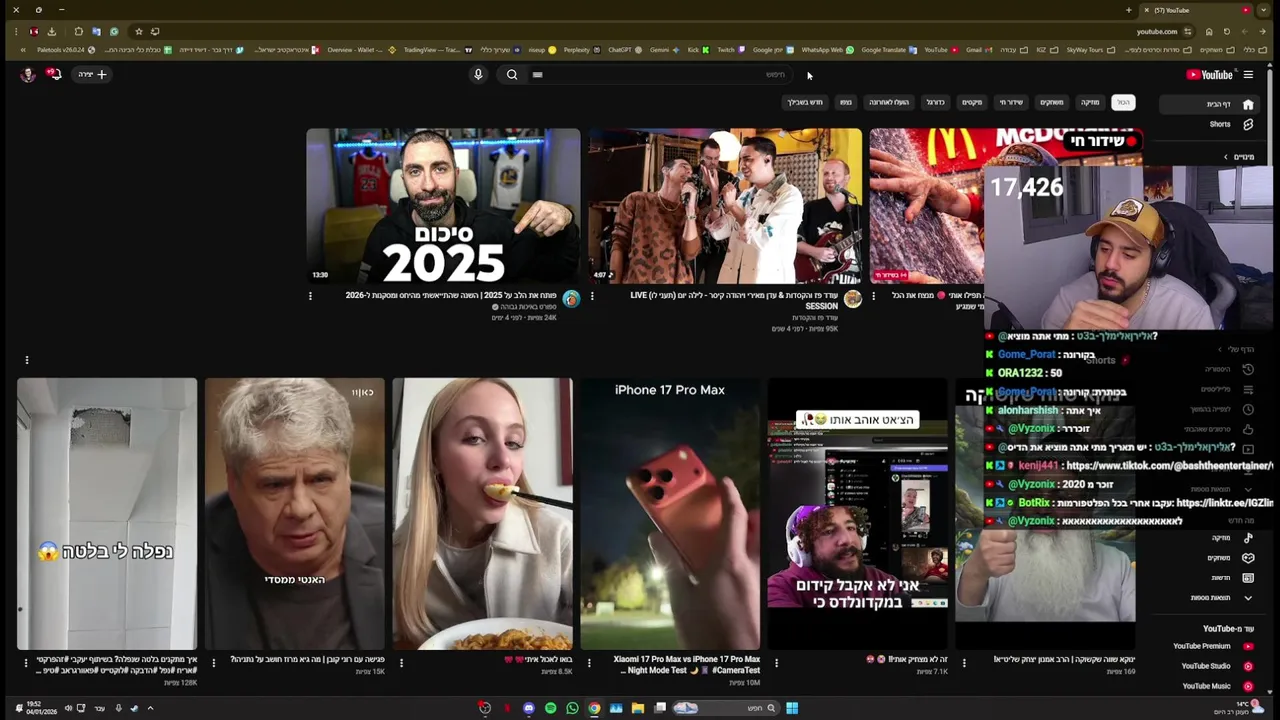Open YouTube Music in sidebar
1280x720 pixels.
[1215, 686]
